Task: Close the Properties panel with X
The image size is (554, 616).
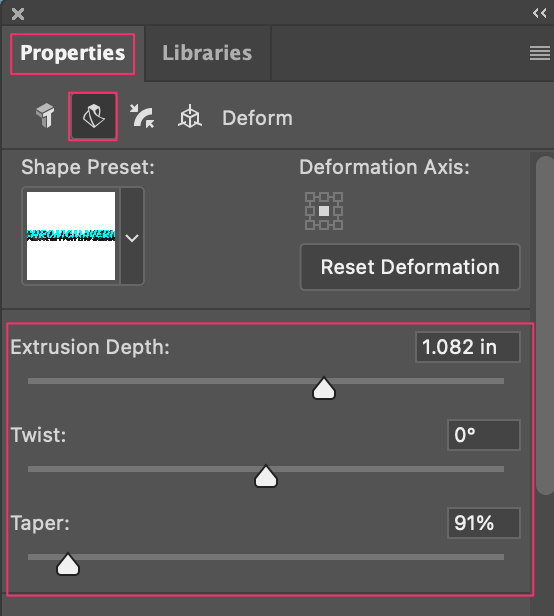Action: click(18, 15)
